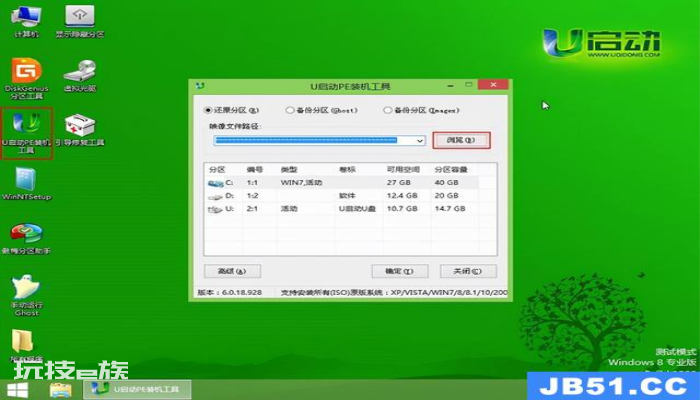Click the dialog title bar app icon
This screenshot has height=400, width=700.
pos(200,86)
